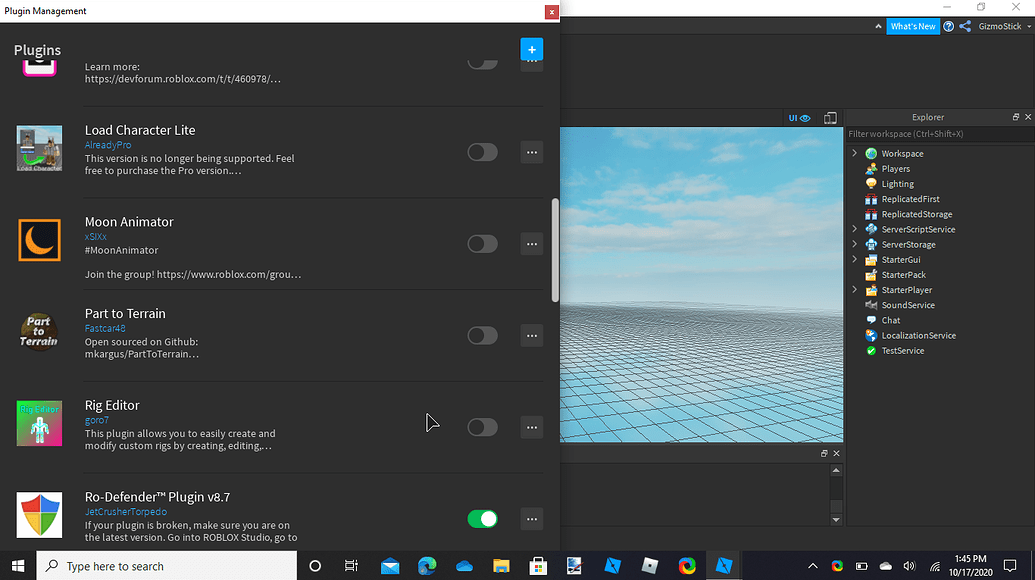This screenshot has width=1035, height=580.
Task: Select the StarterPlayer row in Explorer
Action: pyautogui.click(x=940, y=290)
